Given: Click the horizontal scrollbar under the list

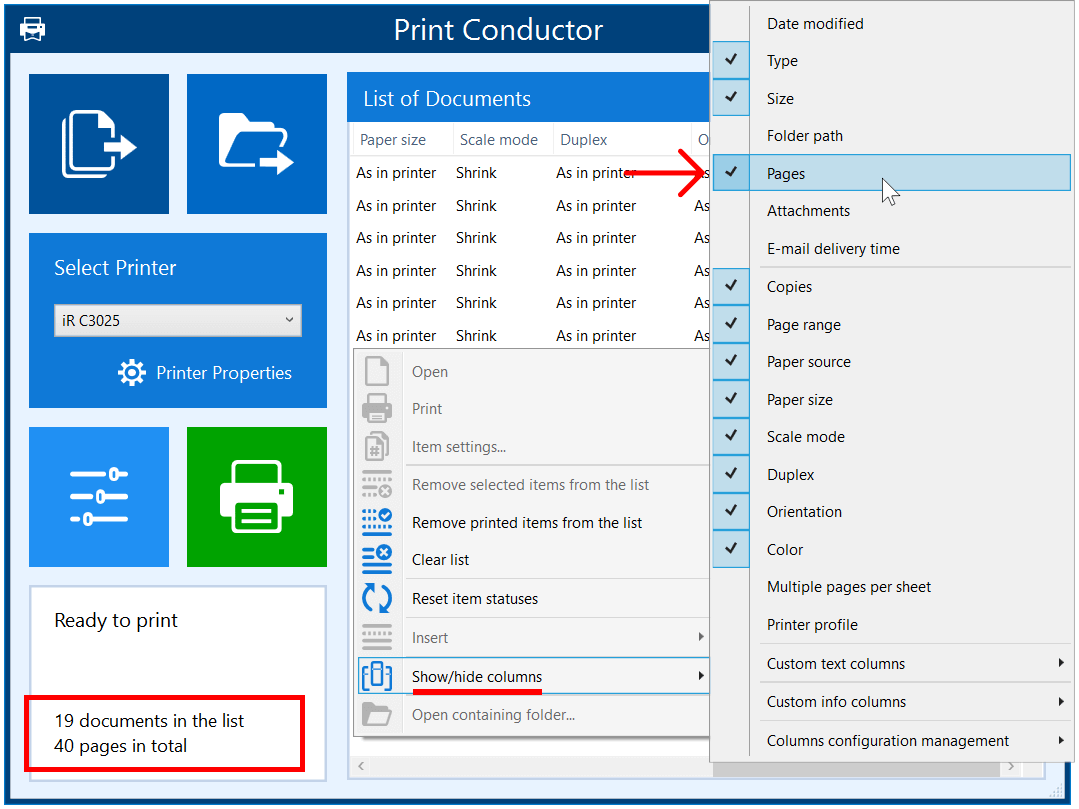Looking at the screenshot, I should click(530, 767).
